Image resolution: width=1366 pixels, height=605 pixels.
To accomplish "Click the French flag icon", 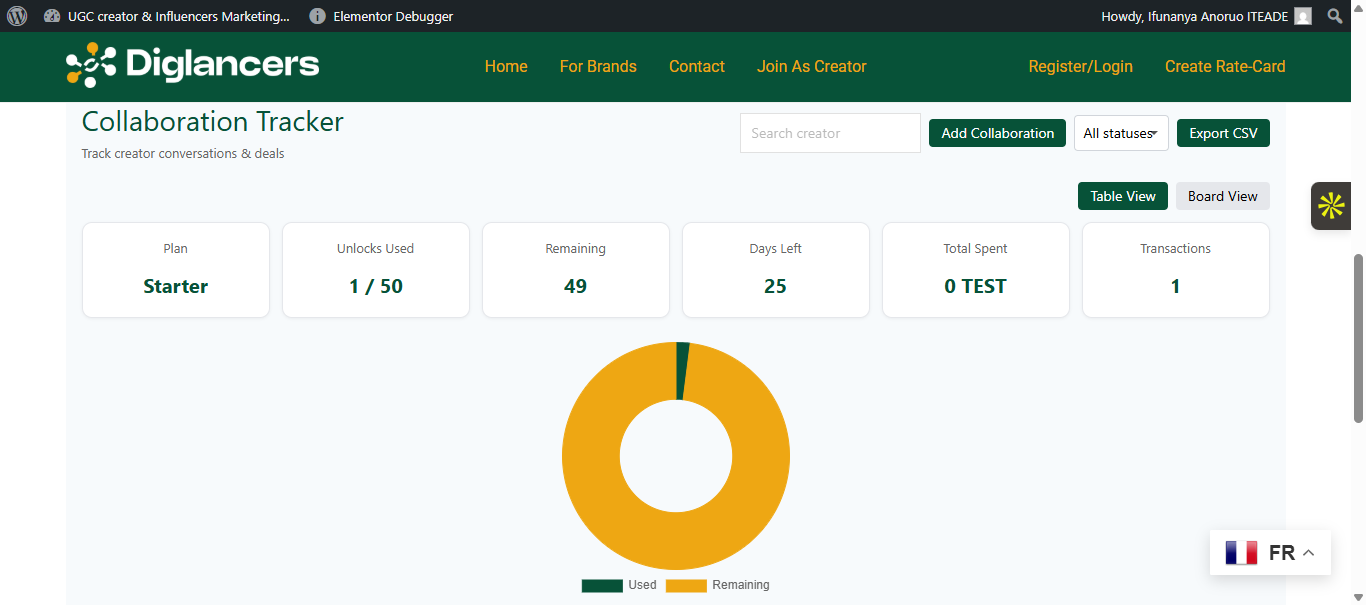I will click(1241, 552).
